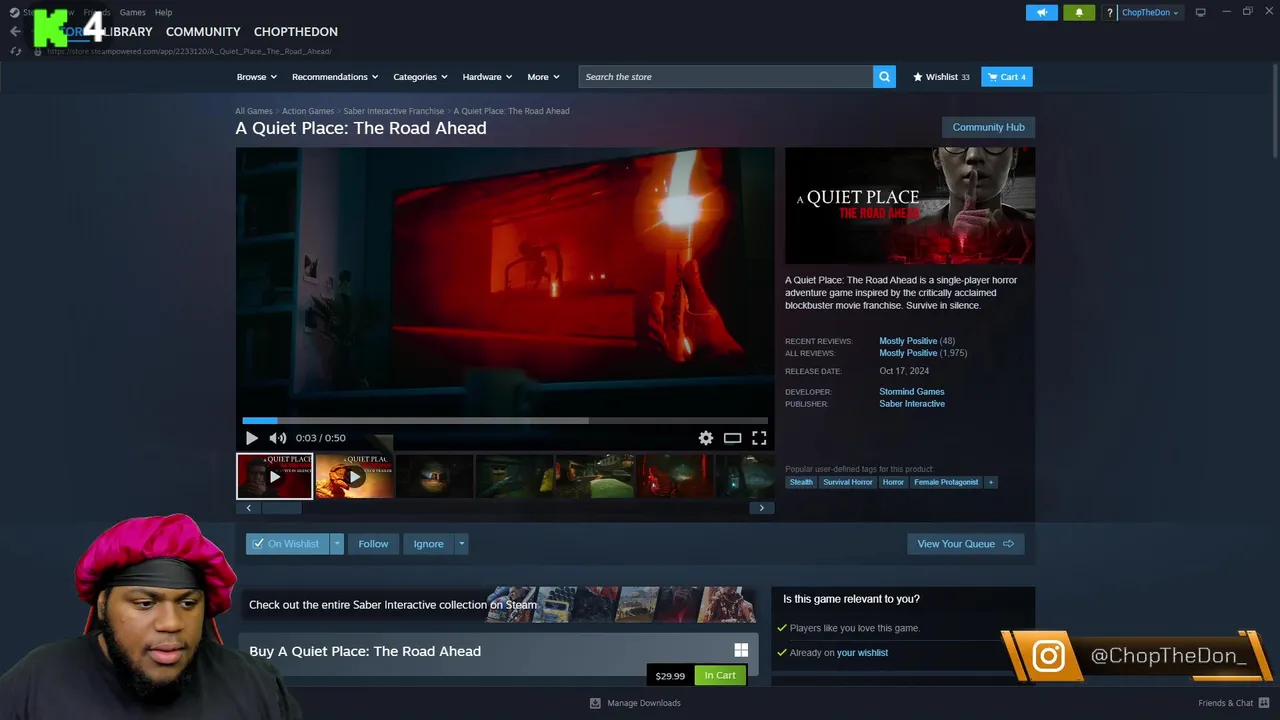Open the CHOPTHEDON profile tab
The width and height of the screenshot is (1280, 720).
[x=296, y=32]
